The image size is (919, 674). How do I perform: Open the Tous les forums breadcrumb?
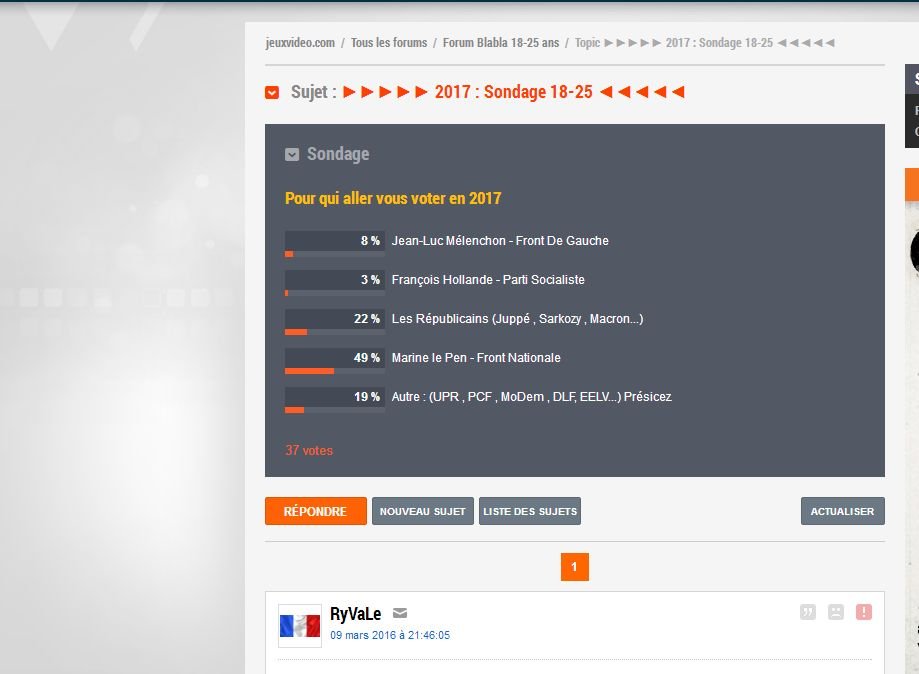point(389,43)
